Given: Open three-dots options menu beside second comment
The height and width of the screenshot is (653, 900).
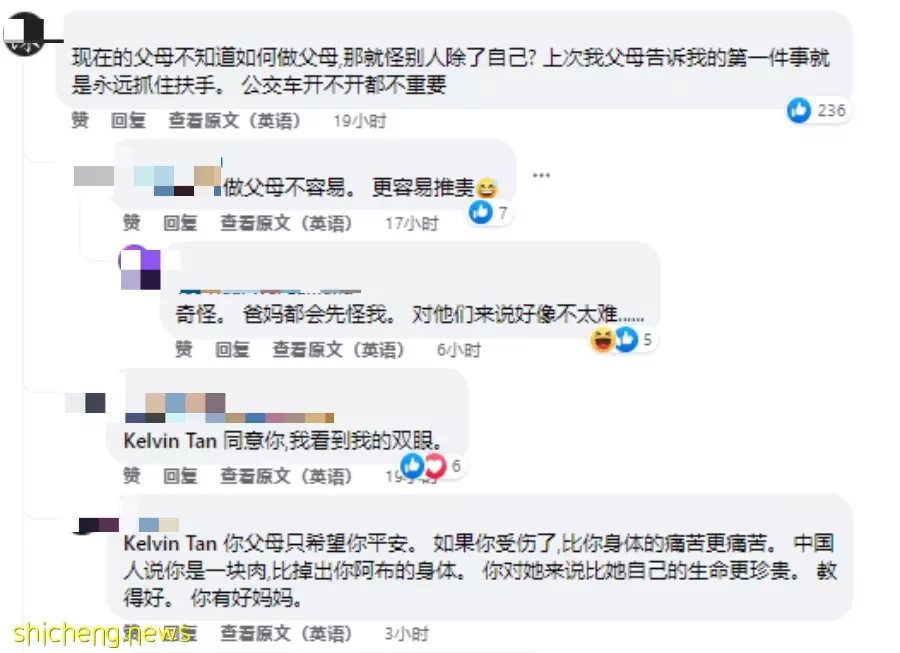Looking at the screenshot, I should coord(541,175).
